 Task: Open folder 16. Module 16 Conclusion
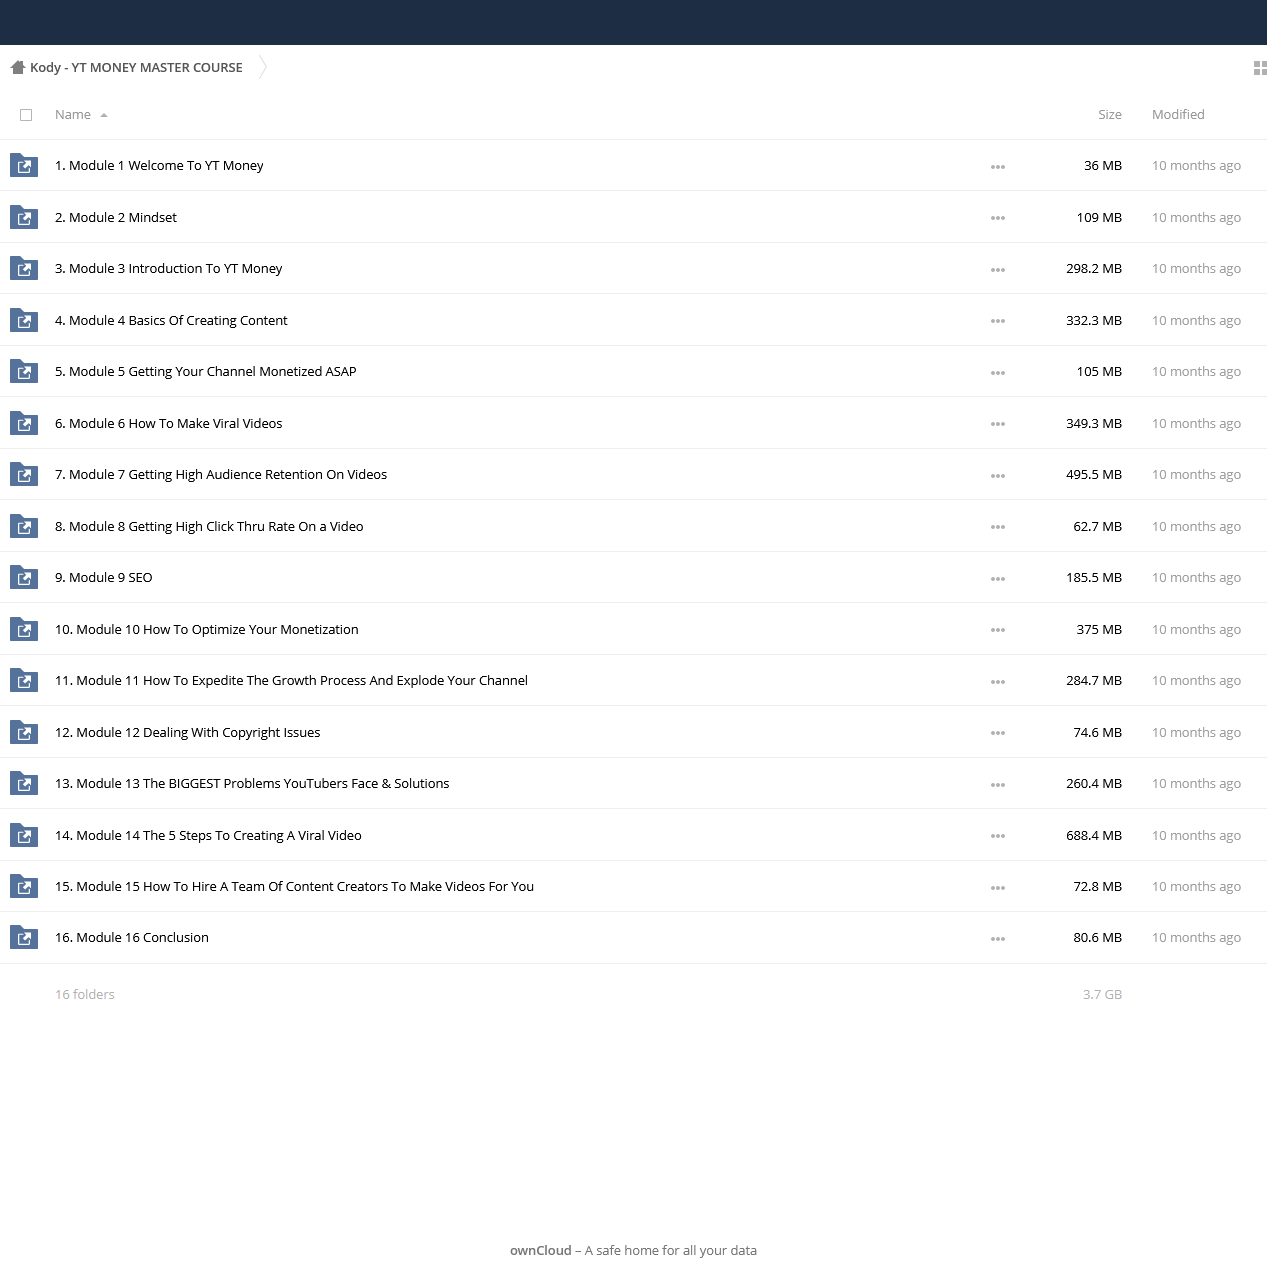pyautogui.click(x=132, y=938)
